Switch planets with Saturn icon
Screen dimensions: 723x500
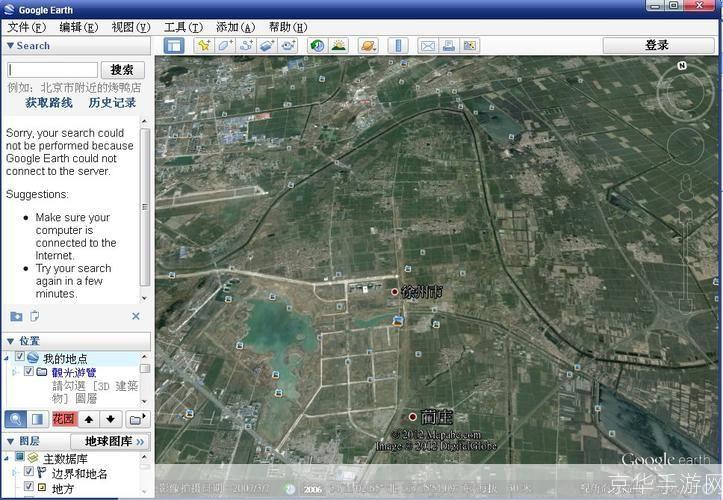point(368,46)
